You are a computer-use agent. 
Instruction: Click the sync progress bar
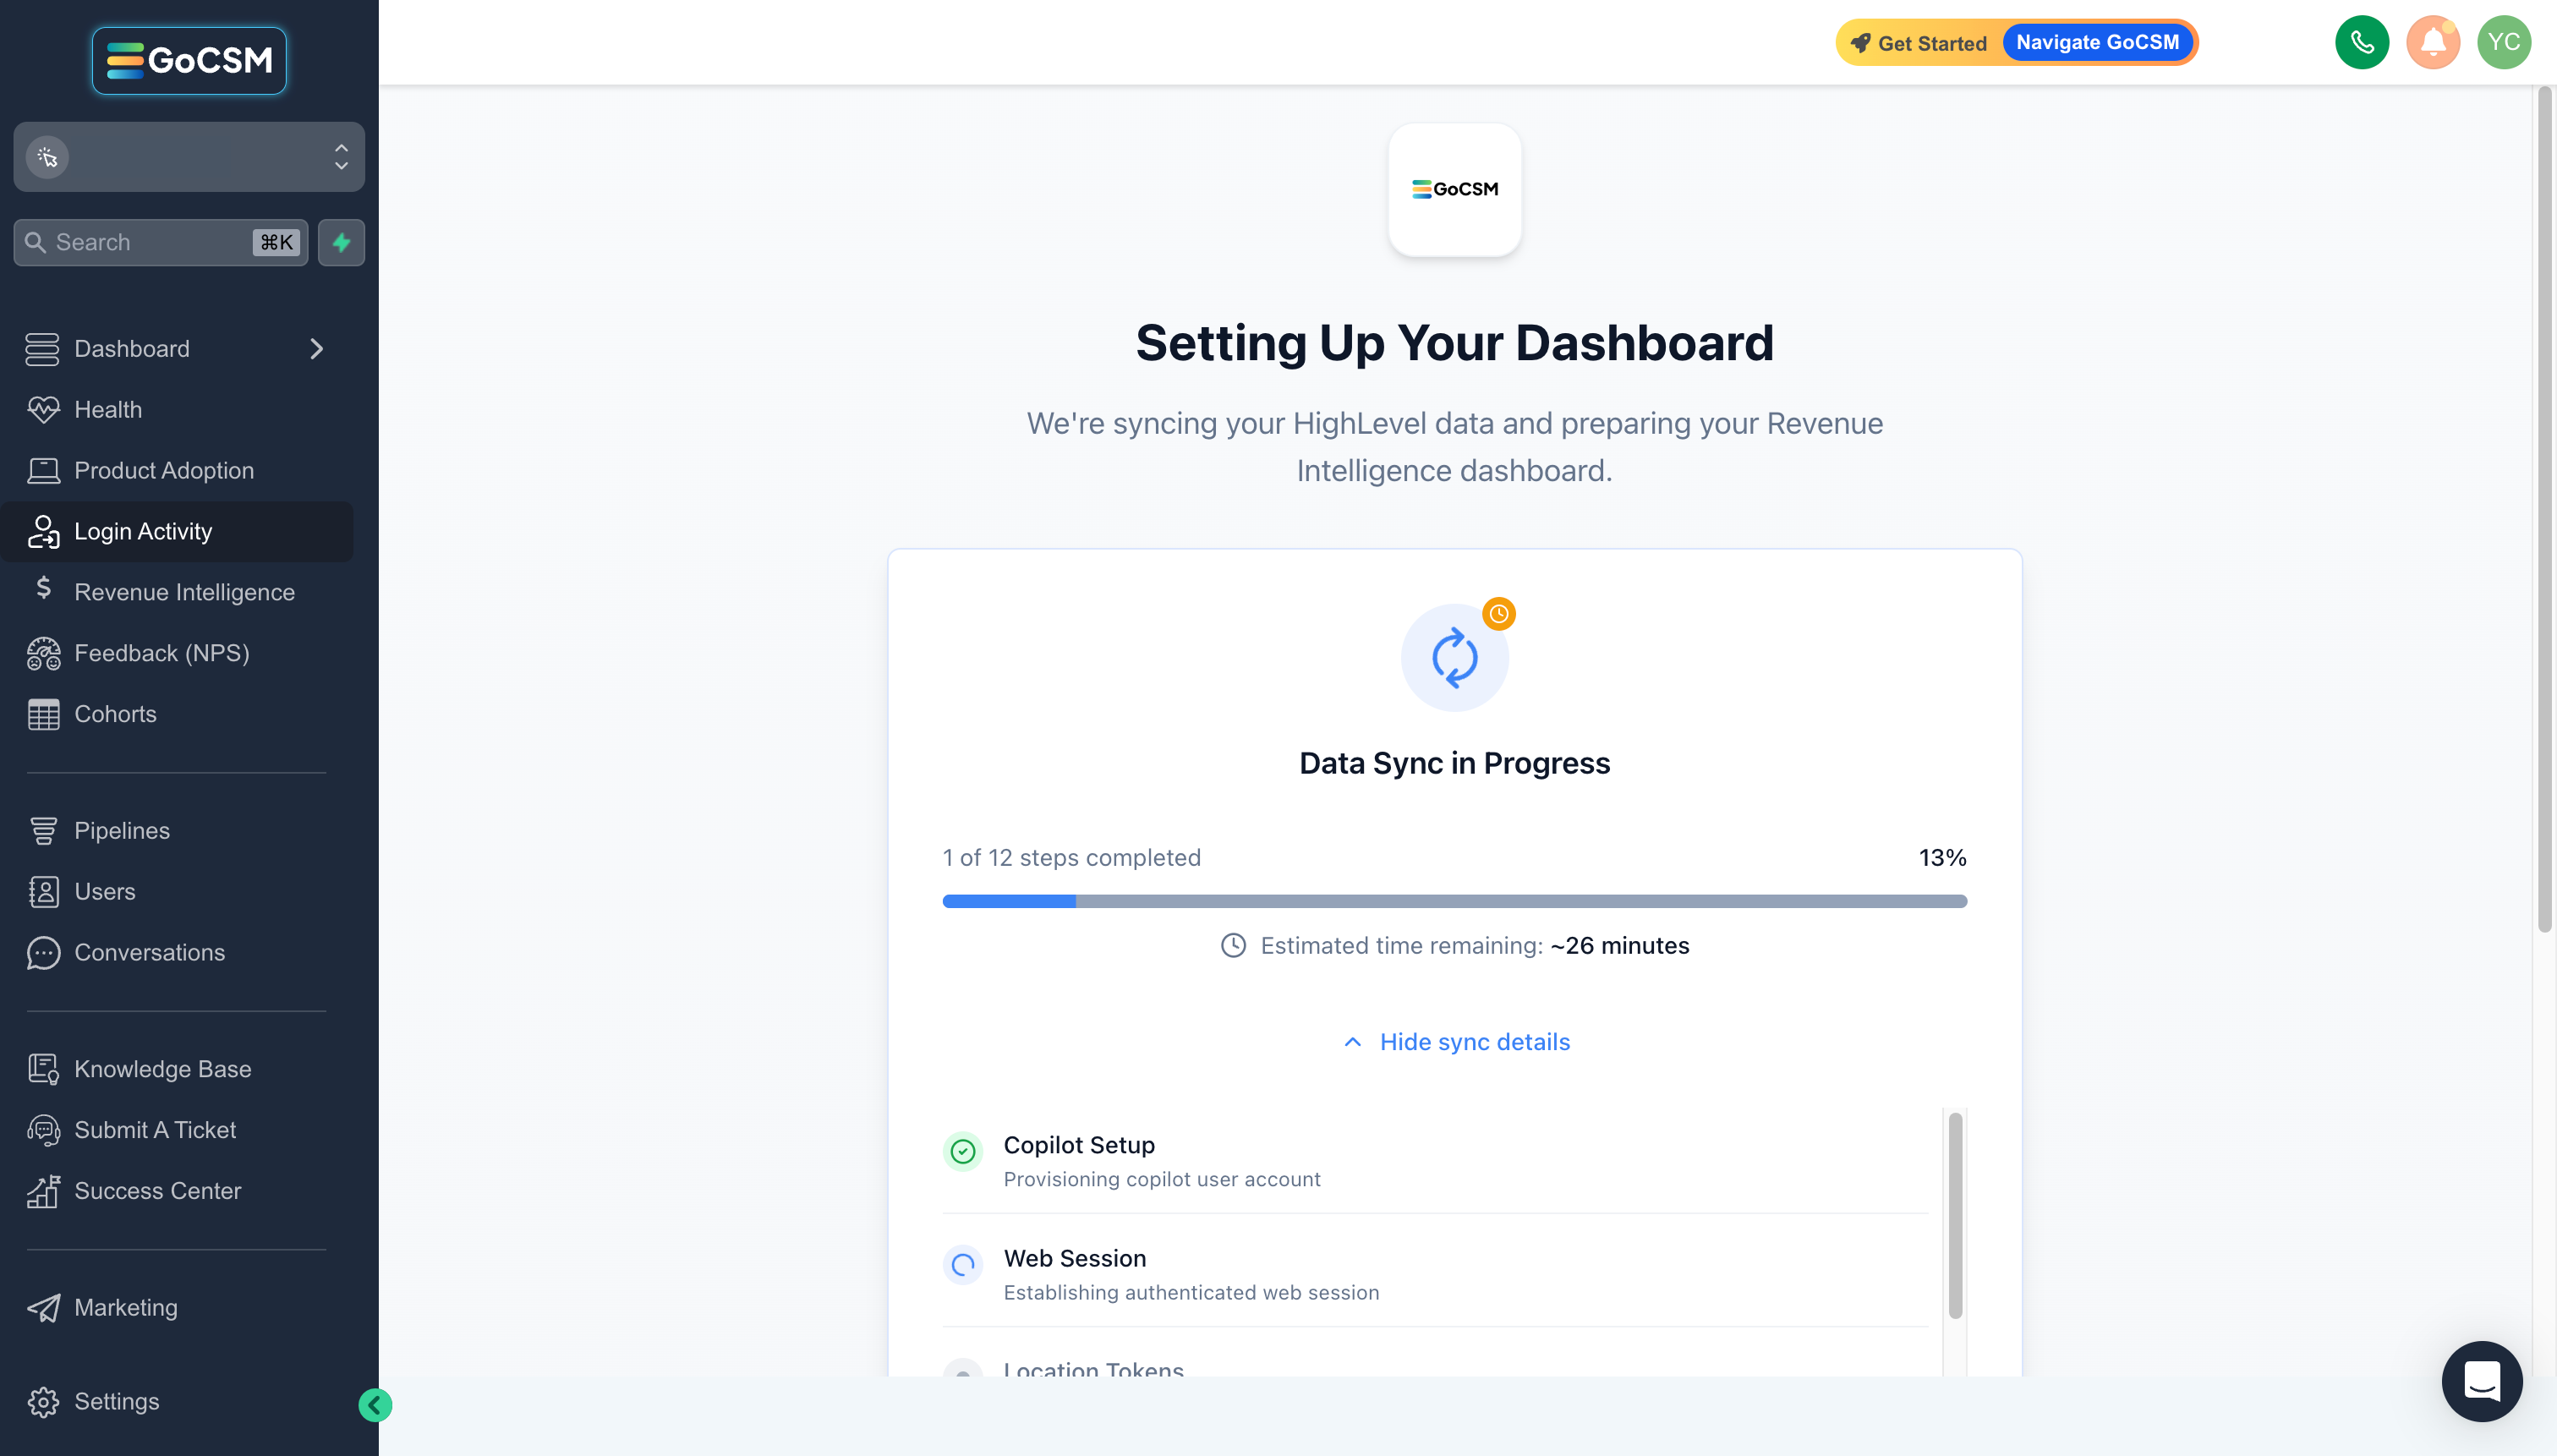(1455, 901)
